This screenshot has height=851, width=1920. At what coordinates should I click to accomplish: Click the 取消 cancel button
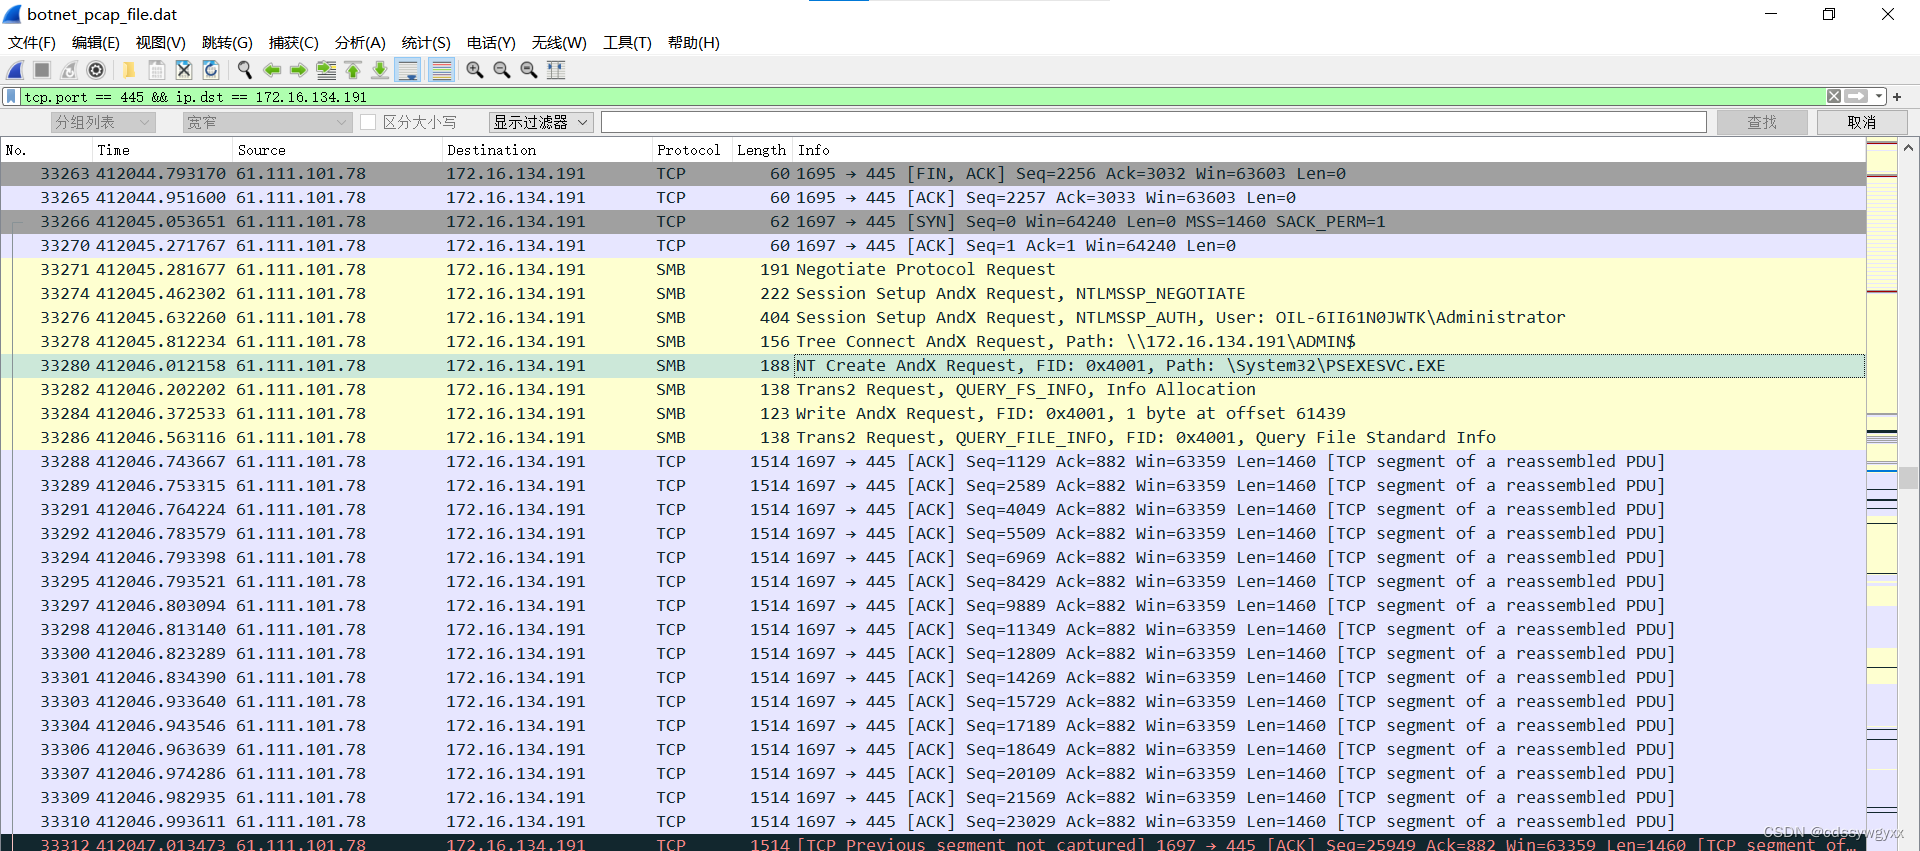click(1862, 122)
